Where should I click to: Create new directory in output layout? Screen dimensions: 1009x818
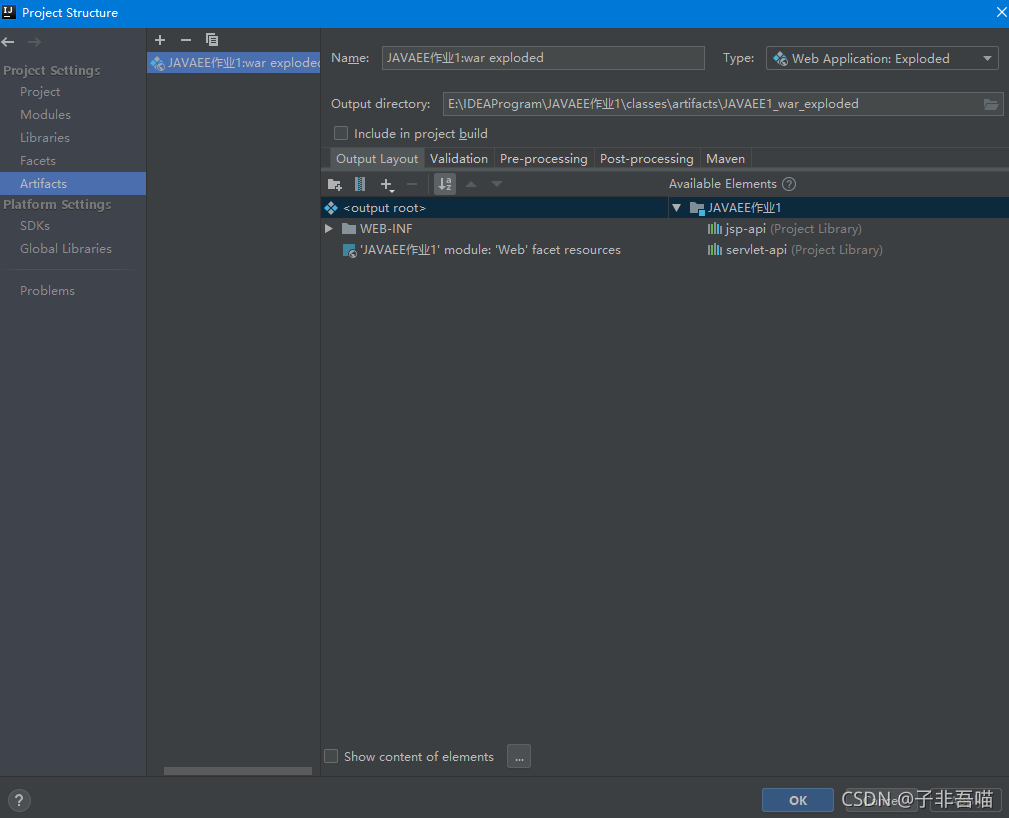(x=335, y=185)
